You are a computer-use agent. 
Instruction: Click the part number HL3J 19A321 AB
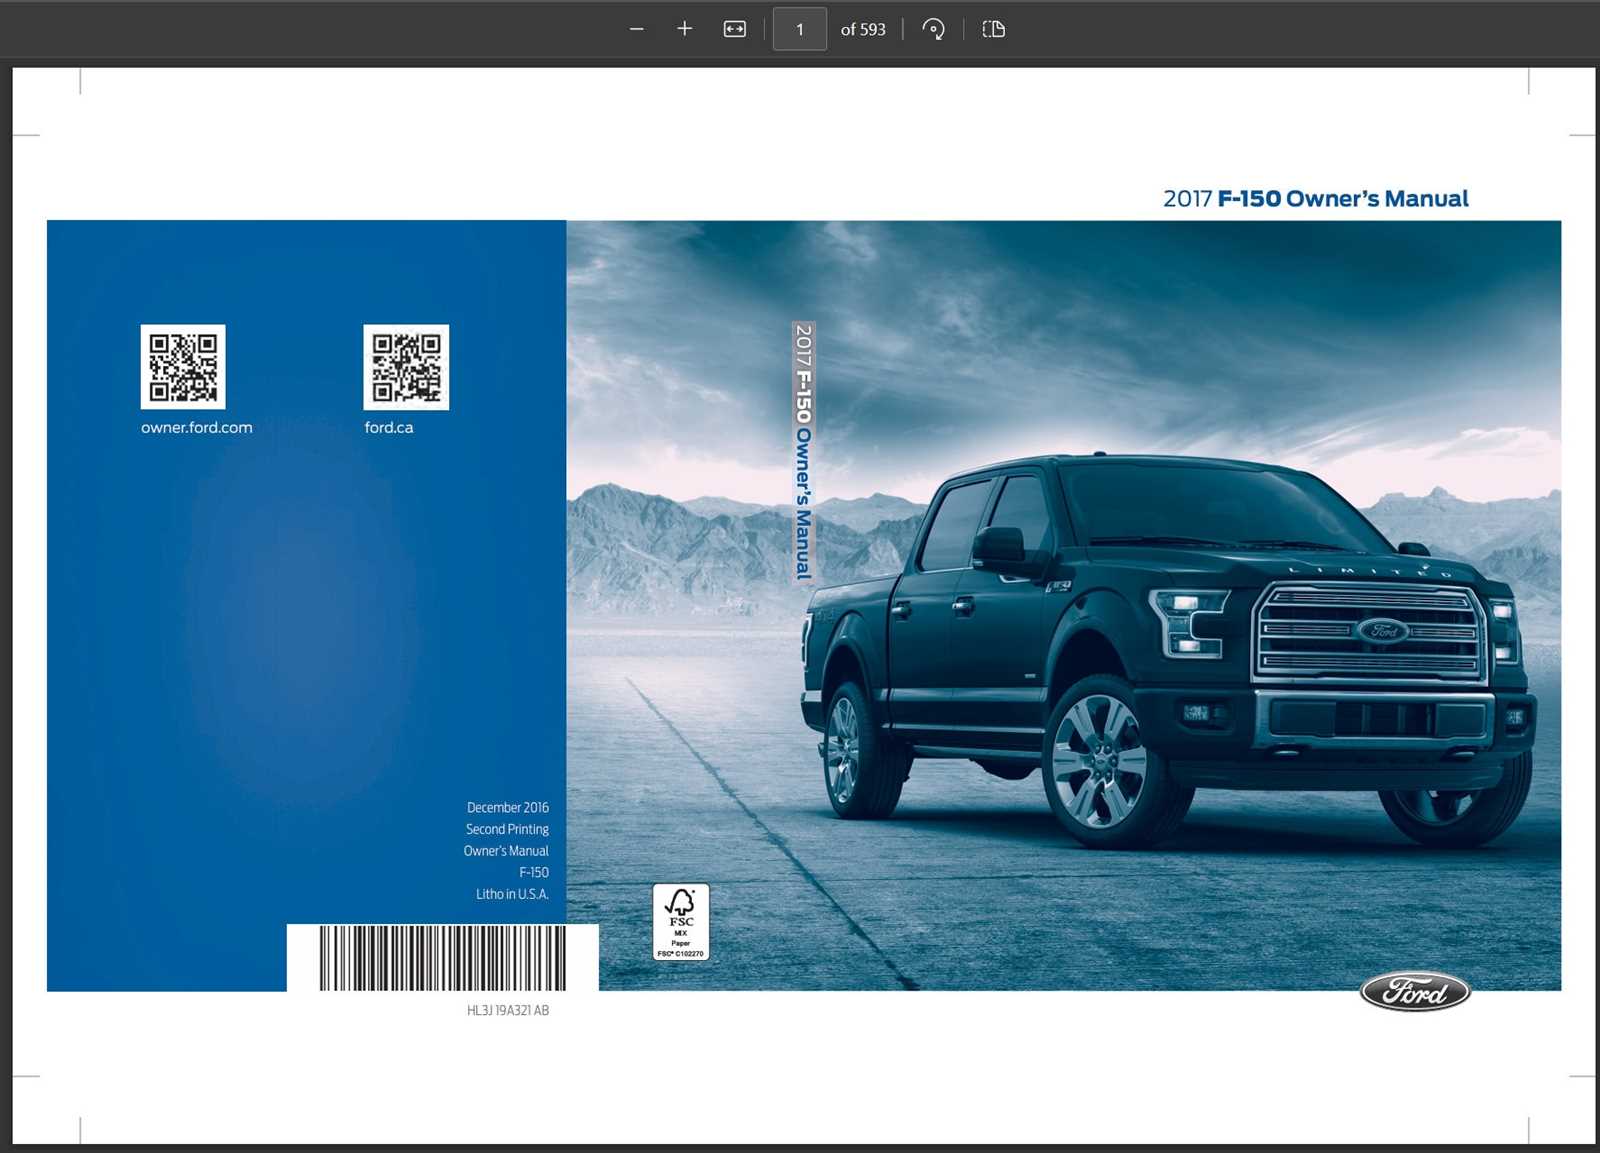508,1010
